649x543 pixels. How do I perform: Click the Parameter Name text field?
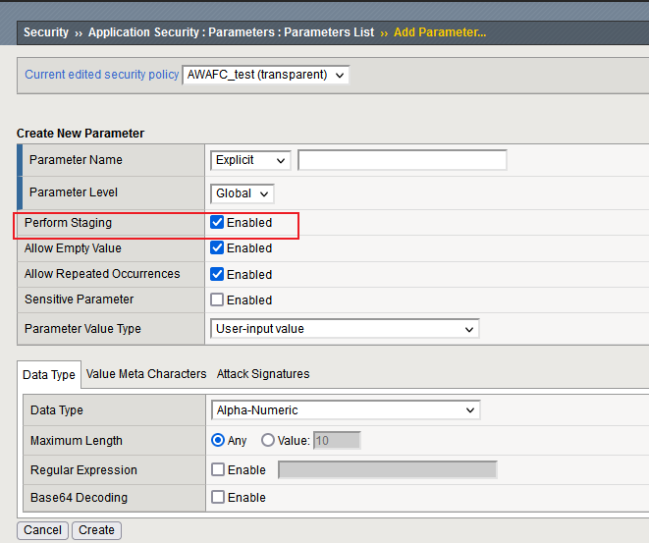(402, 160)
